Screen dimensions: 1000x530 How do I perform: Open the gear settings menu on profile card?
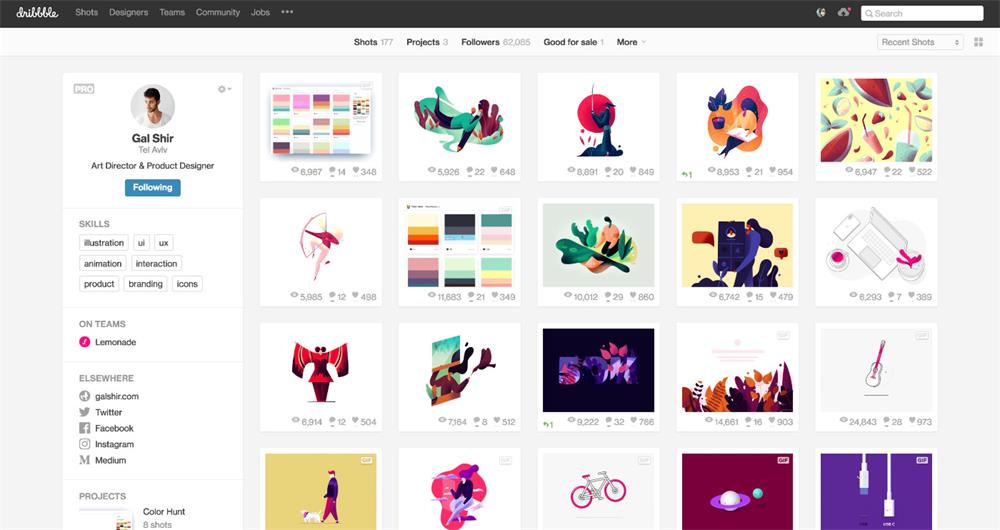coord(224,89)
